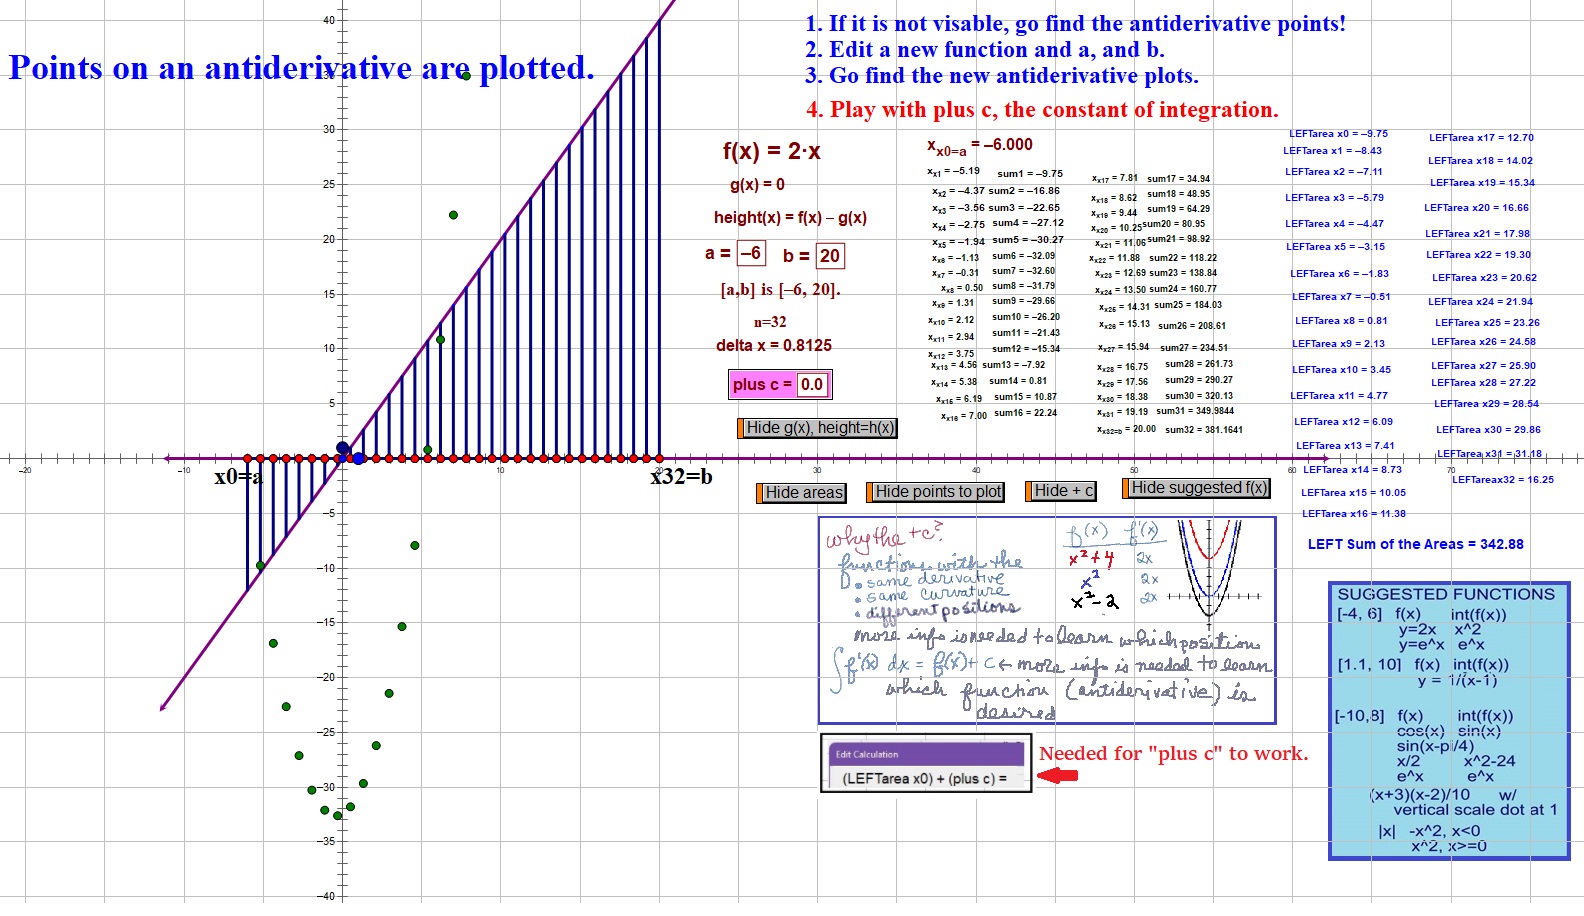Click the "LEFTarea x8 = 0.81" measurement

tap(1341, 321)
